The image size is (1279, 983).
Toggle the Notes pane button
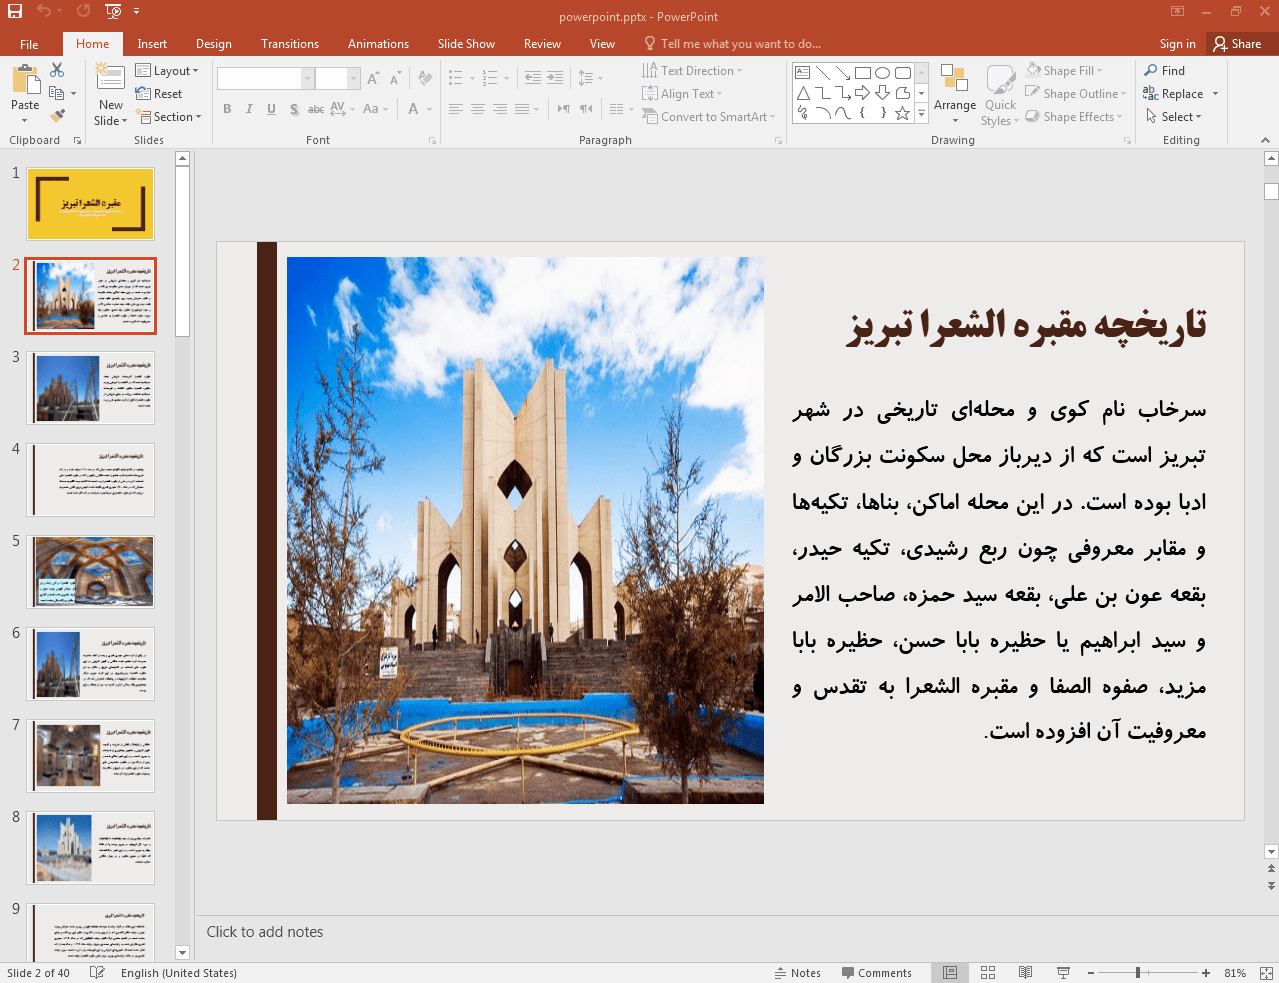click(x=797, y=973)
